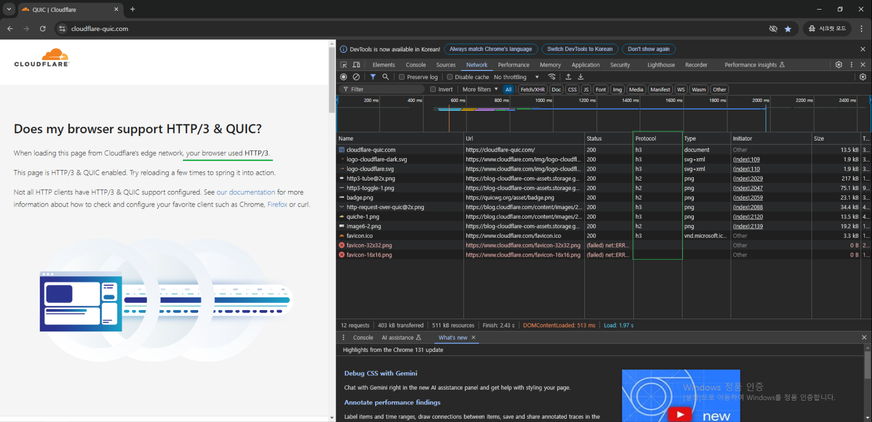The height and width of the screenshot is (422, 872).
Task: Open network search with magnifier icon
Action: [x=386, y=77]
